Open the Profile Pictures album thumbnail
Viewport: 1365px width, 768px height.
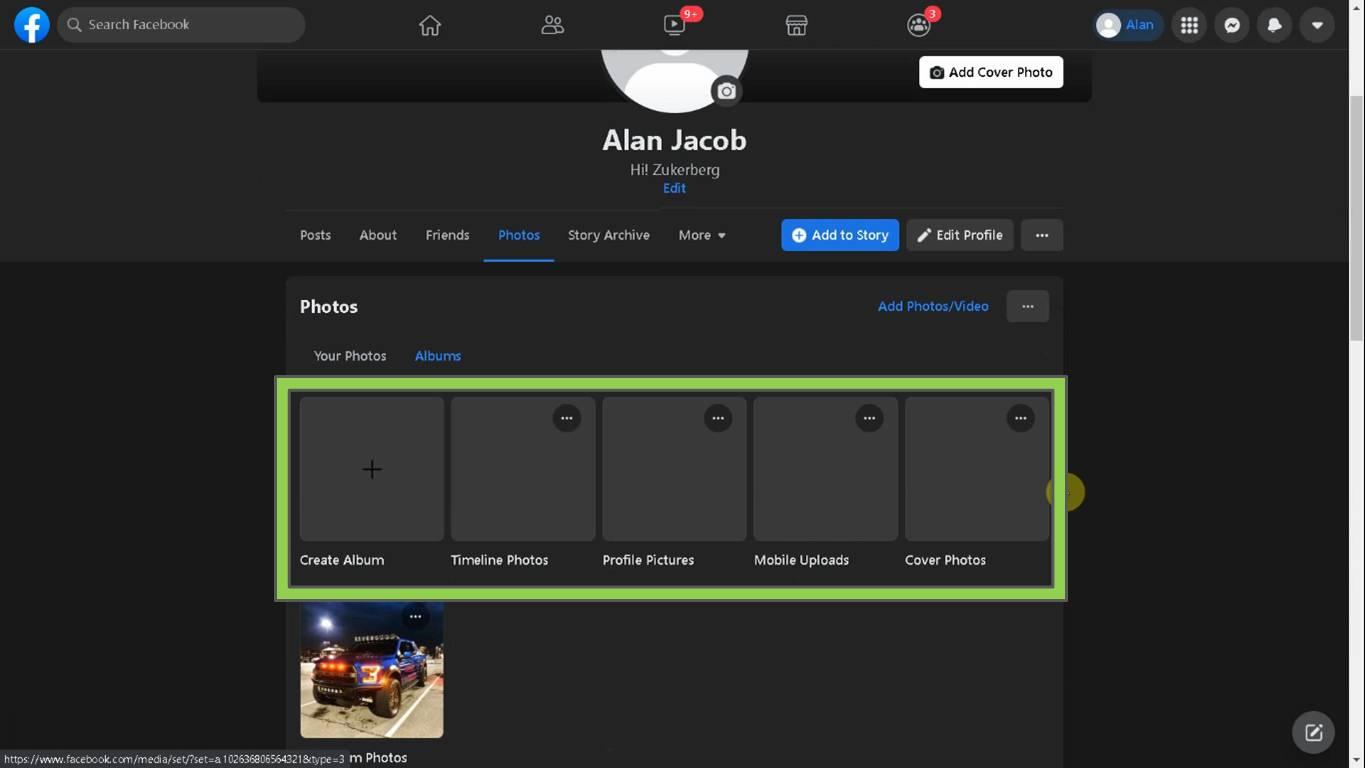[x=674, y=469]
